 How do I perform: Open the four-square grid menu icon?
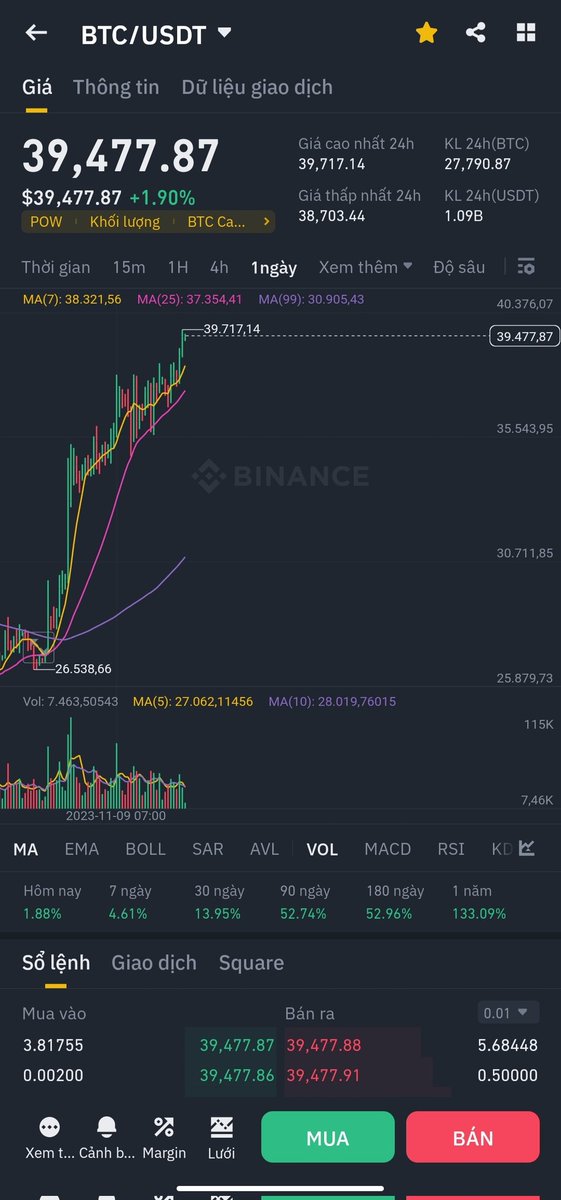[x=526, y=33]
